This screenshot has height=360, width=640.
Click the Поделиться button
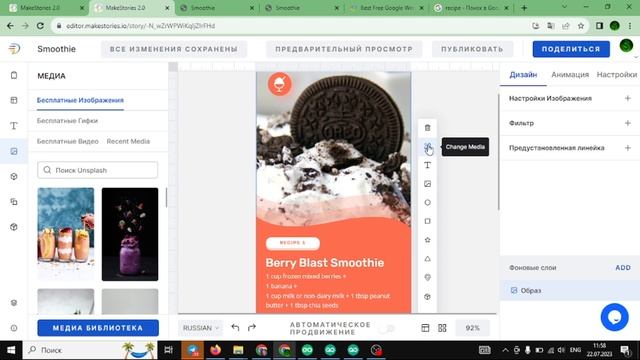(571, 49)
